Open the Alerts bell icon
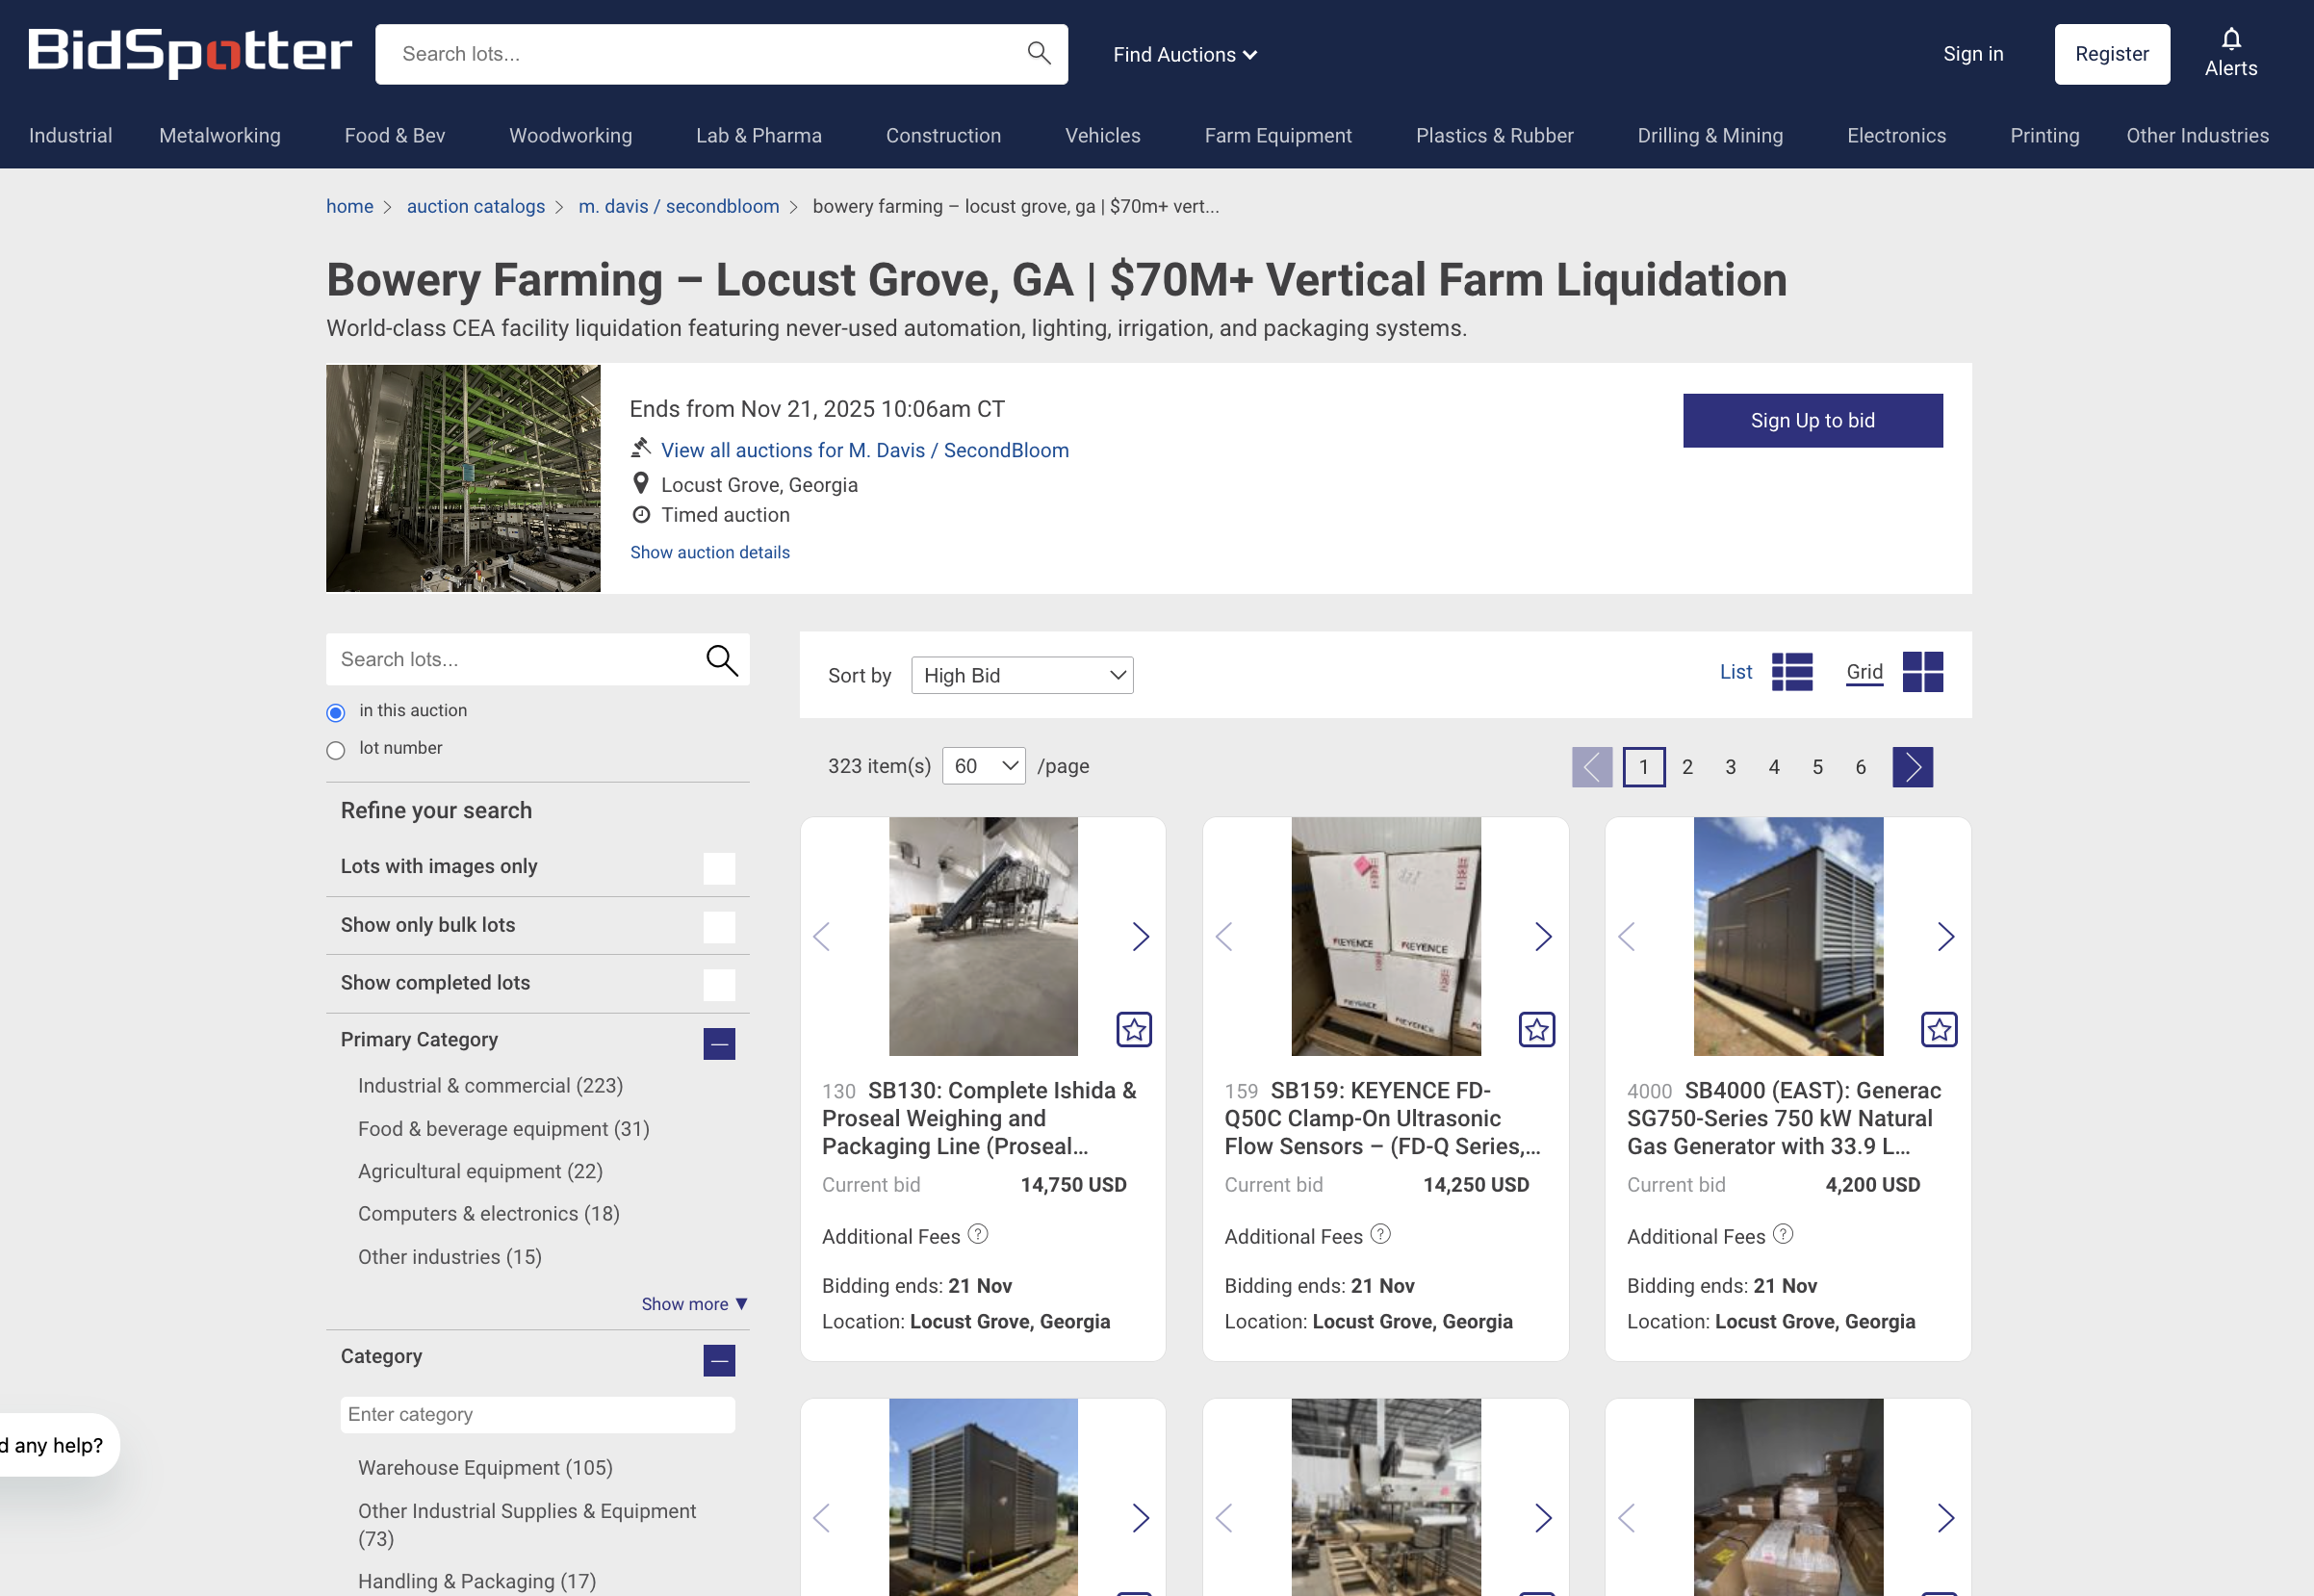The height and width of the screenshot is (1596, 2314). 2230,40
